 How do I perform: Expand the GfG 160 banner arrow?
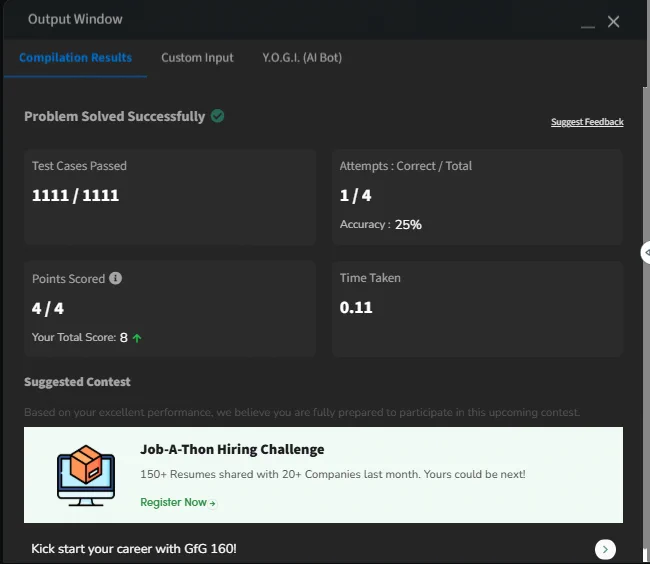[x=605, y=549]
